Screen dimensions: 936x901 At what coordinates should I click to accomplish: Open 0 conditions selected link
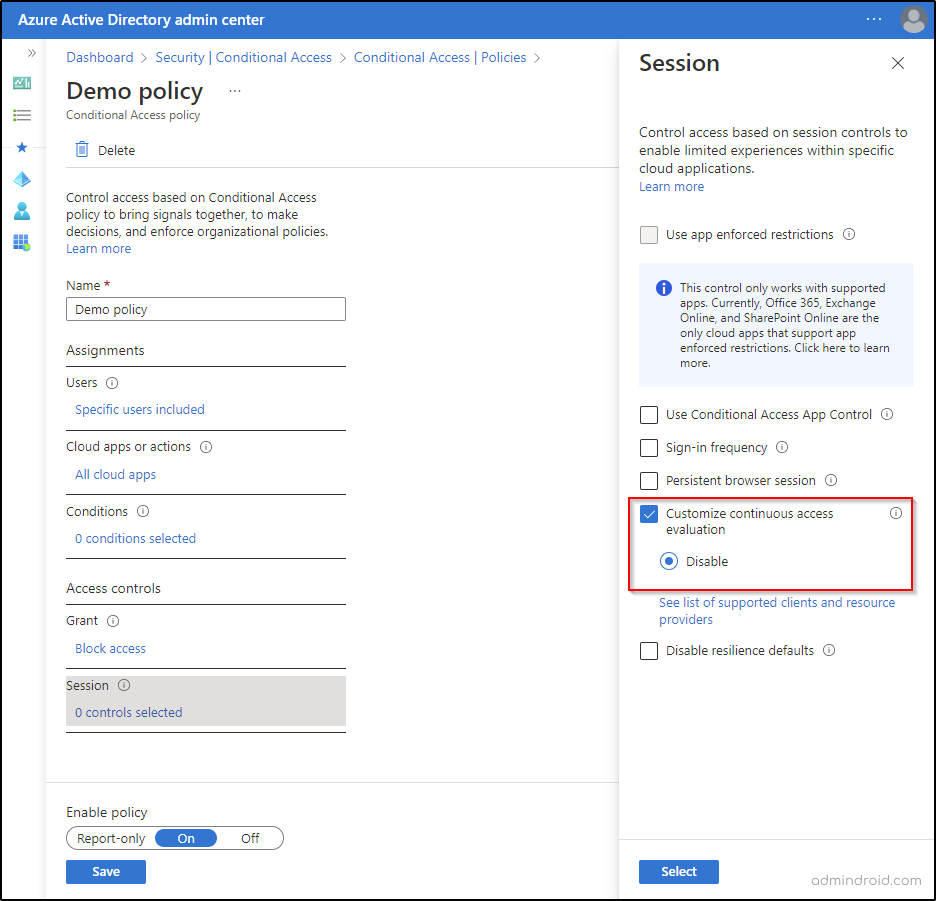(136, 539)
